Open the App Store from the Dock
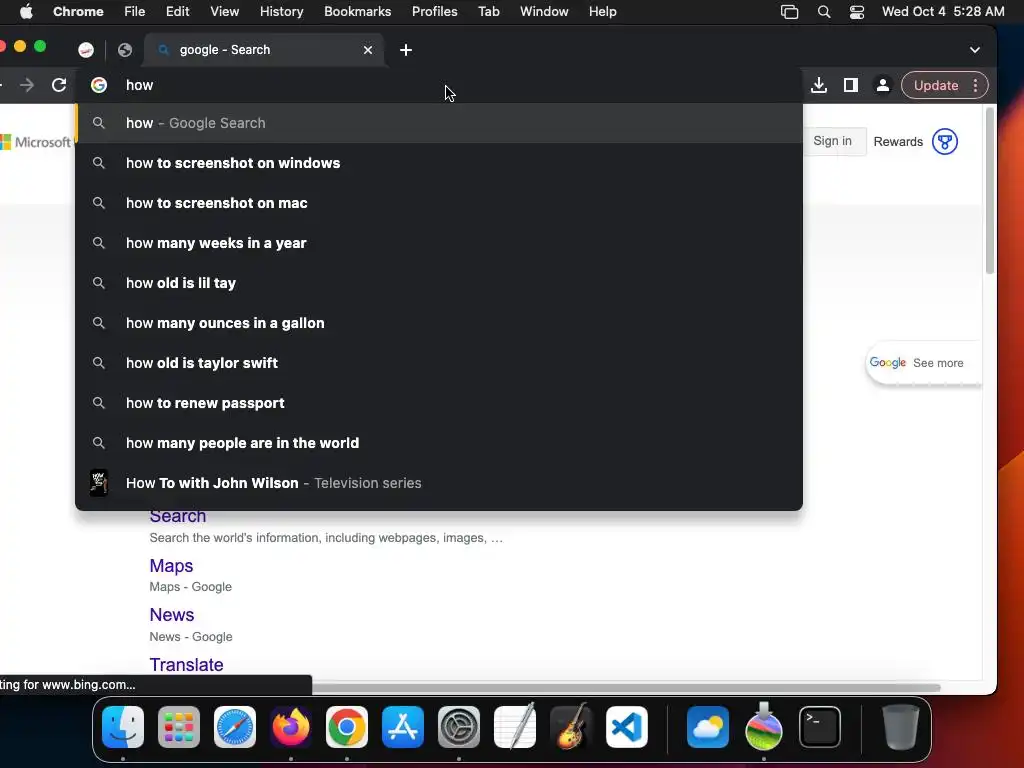 point(403,727)
